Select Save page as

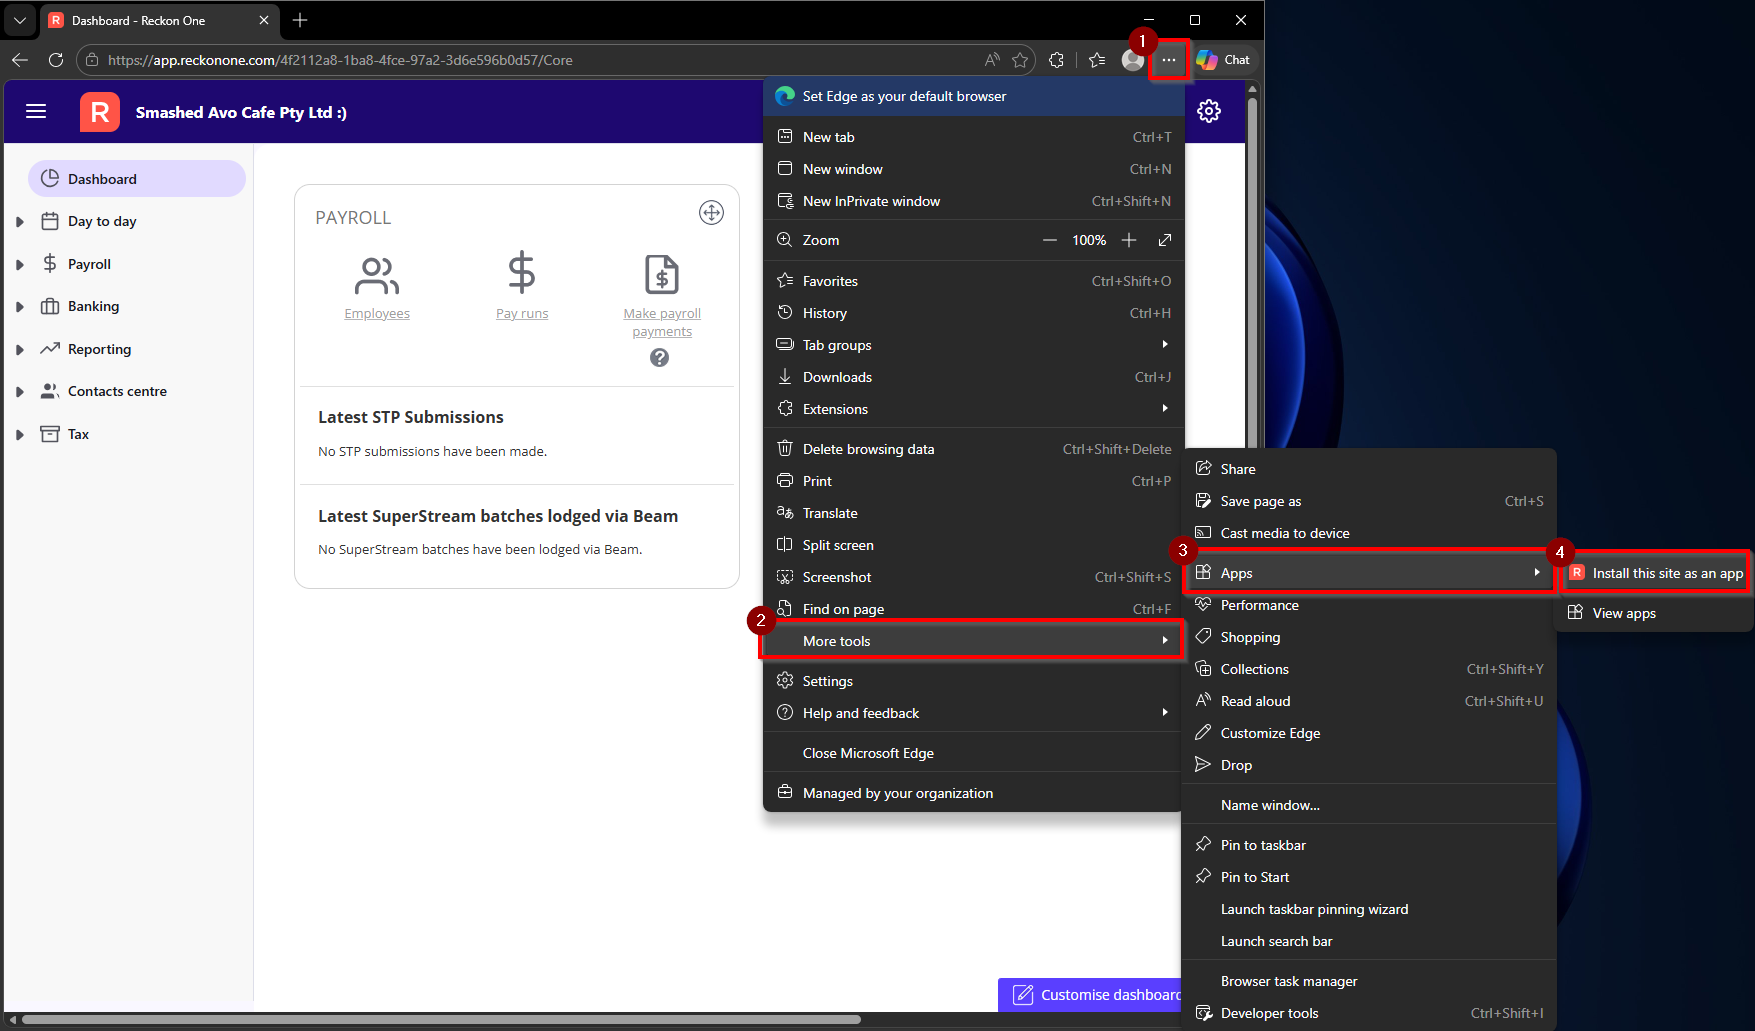[x=1369, y=501]
